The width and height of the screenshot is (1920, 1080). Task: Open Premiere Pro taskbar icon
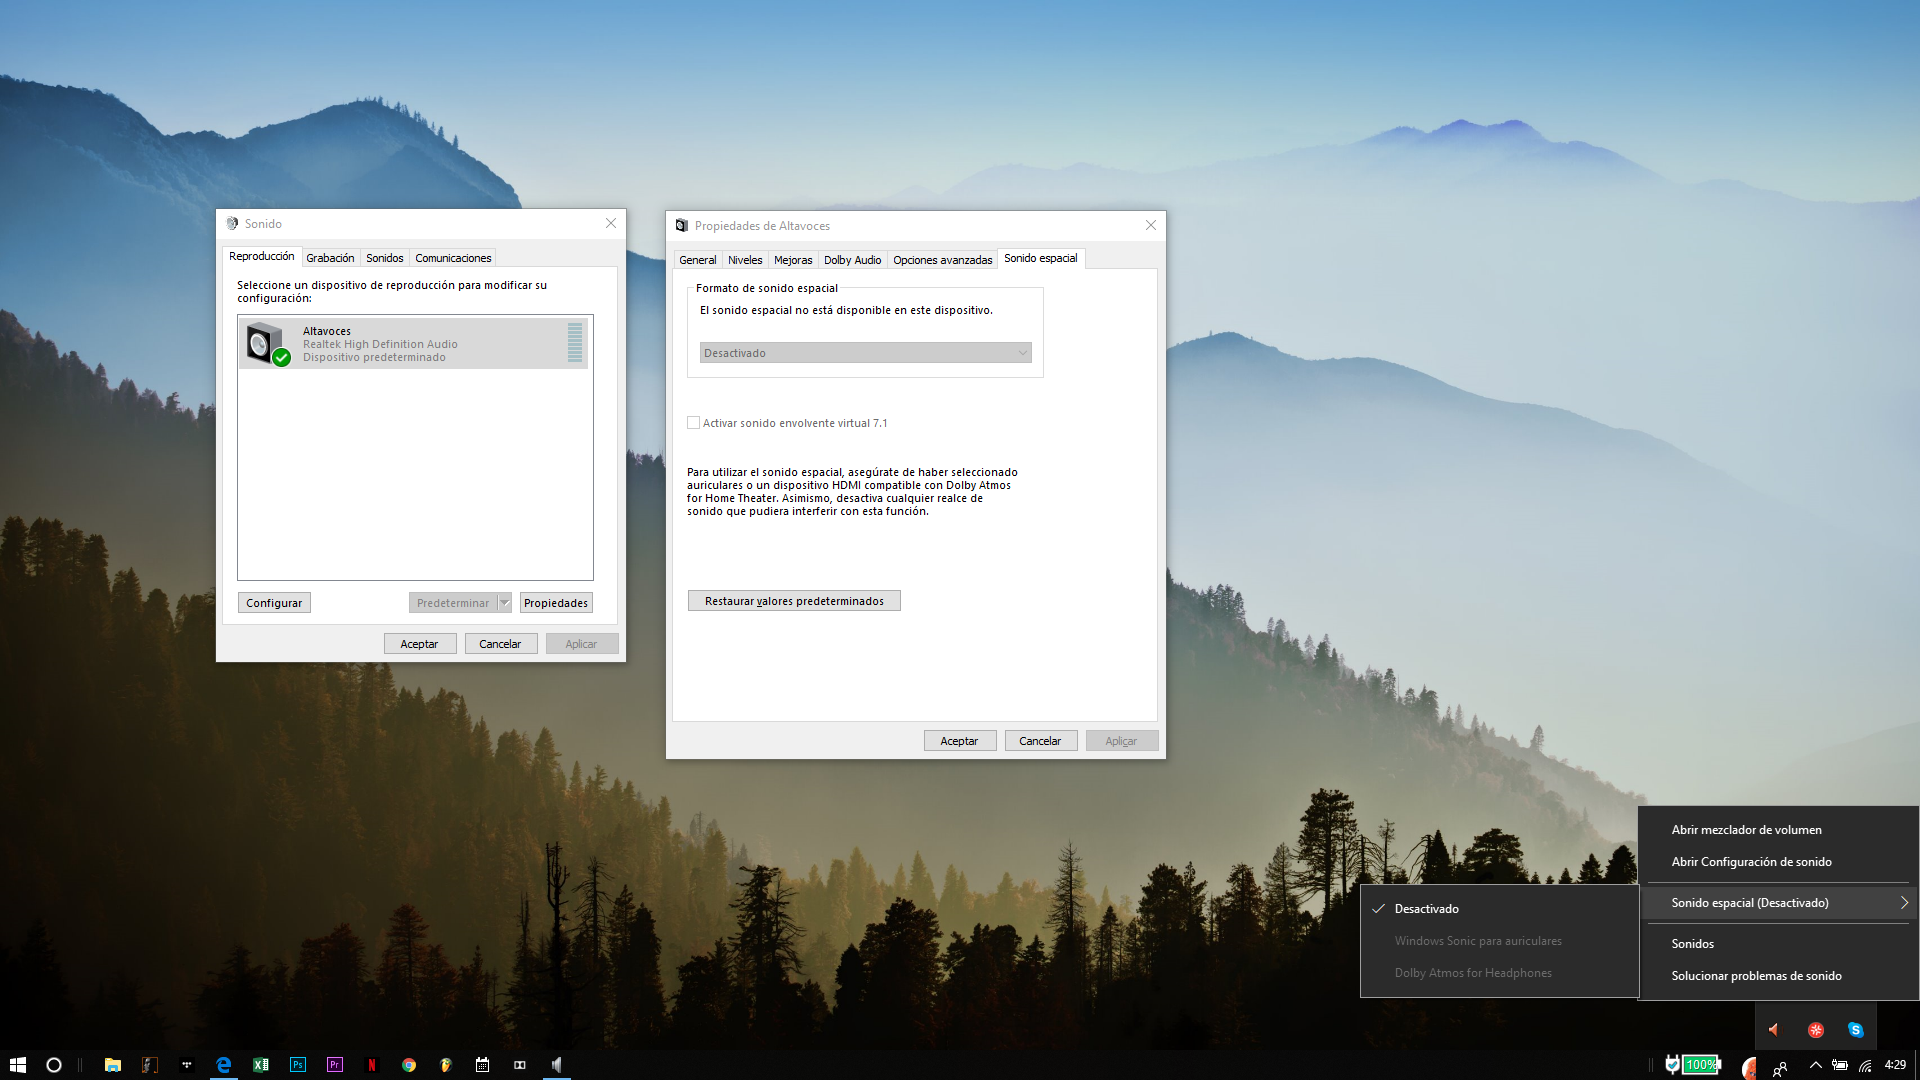[334, 1065]
